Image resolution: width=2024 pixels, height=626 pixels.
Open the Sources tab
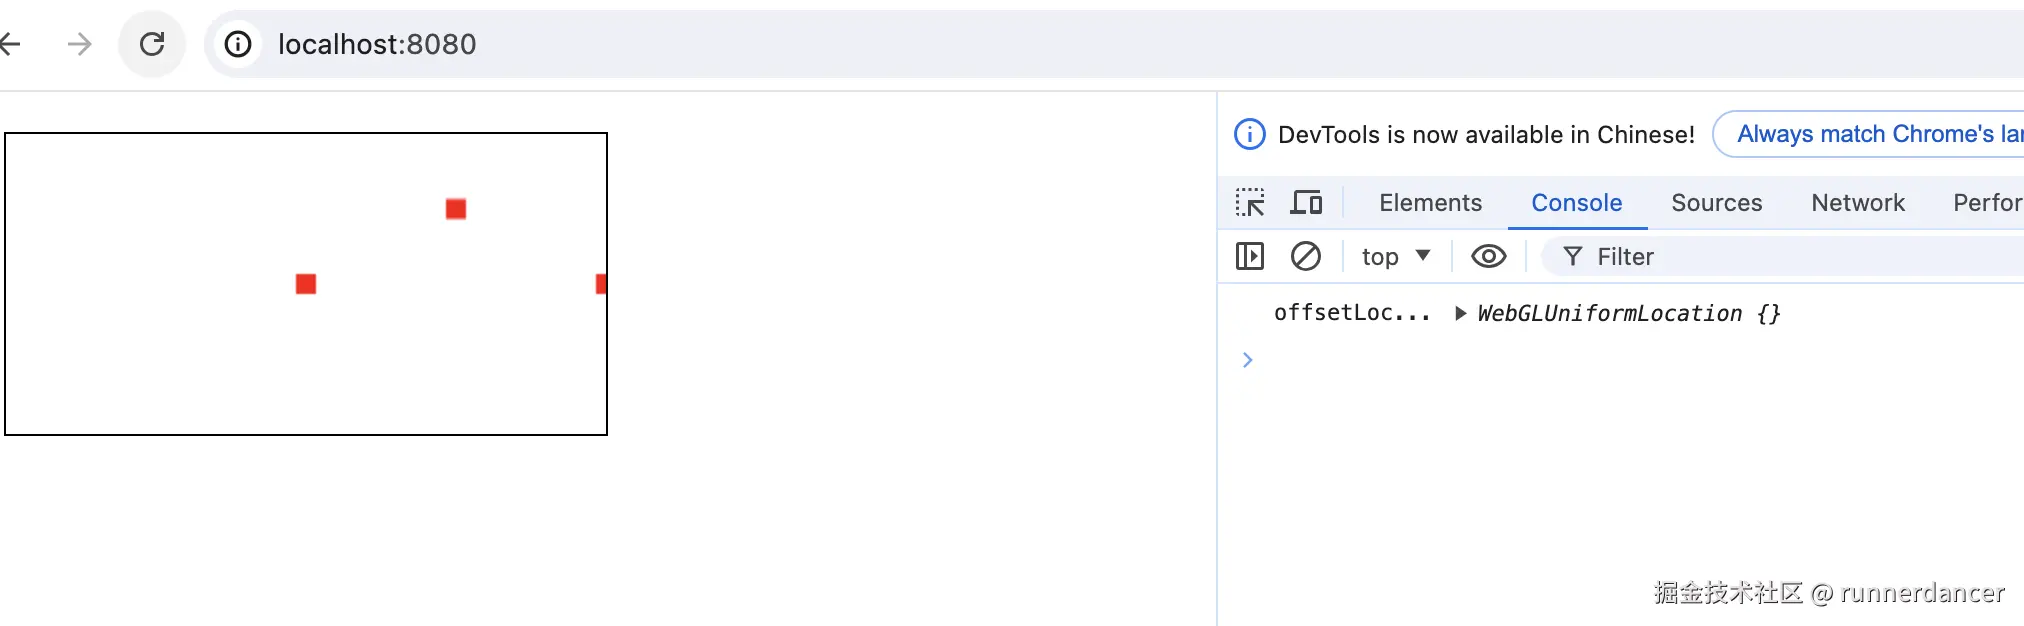1716,203
